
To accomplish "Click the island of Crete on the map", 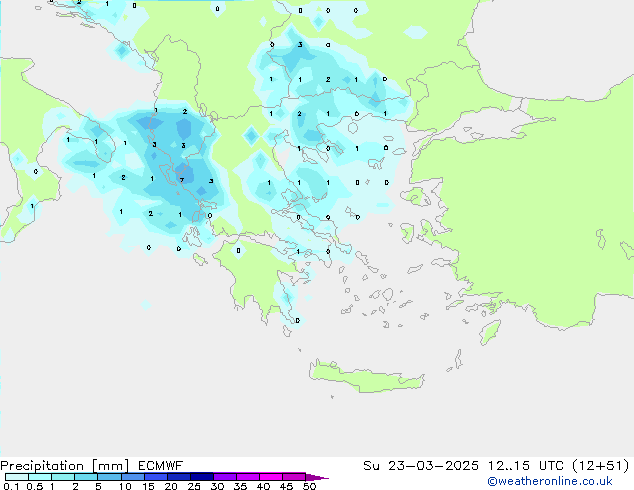I will [367, 376].
